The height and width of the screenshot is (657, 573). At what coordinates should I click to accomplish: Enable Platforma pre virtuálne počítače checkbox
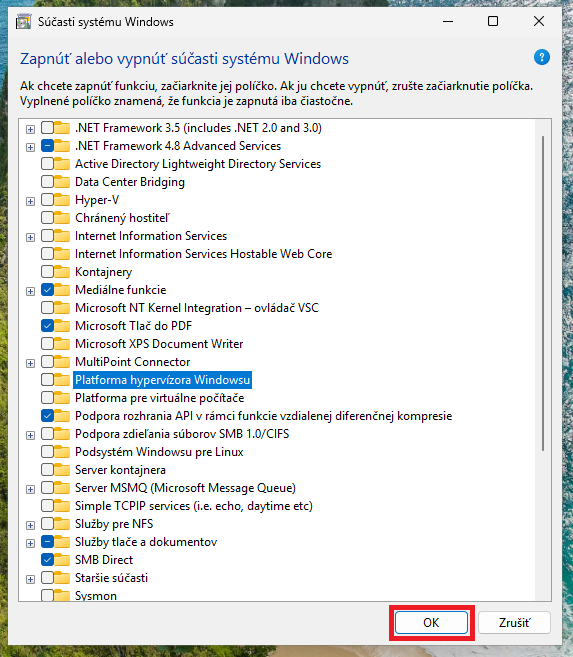click(47, 398)
